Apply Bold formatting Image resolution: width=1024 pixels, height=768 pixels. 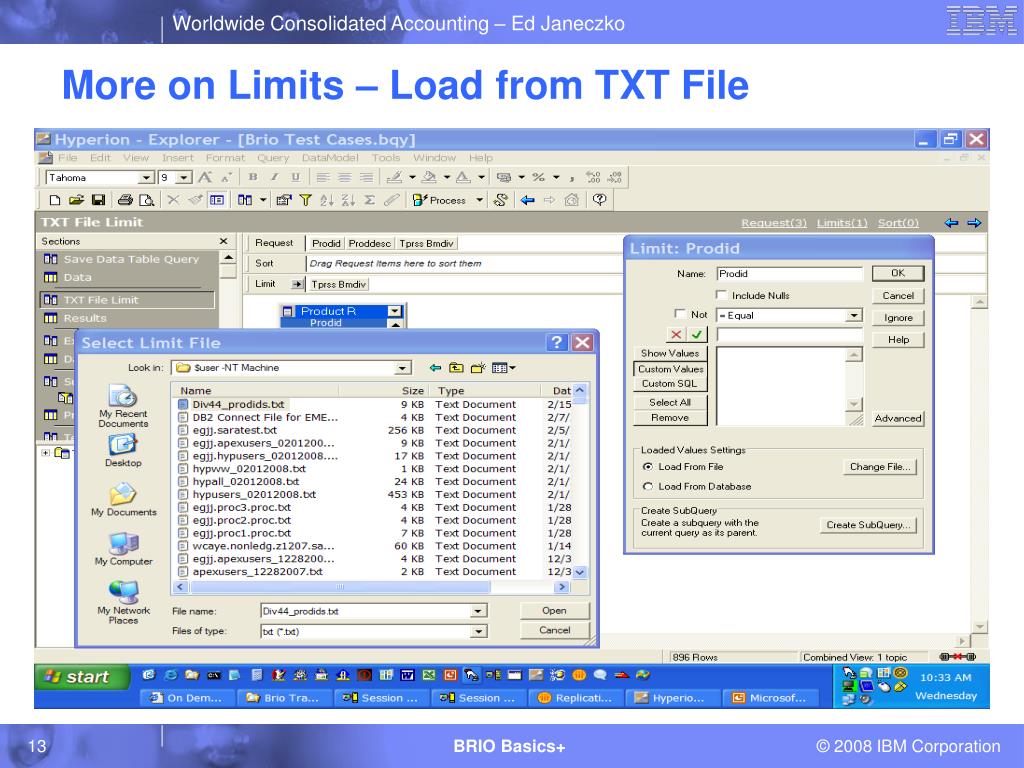(x=253, y=177)
